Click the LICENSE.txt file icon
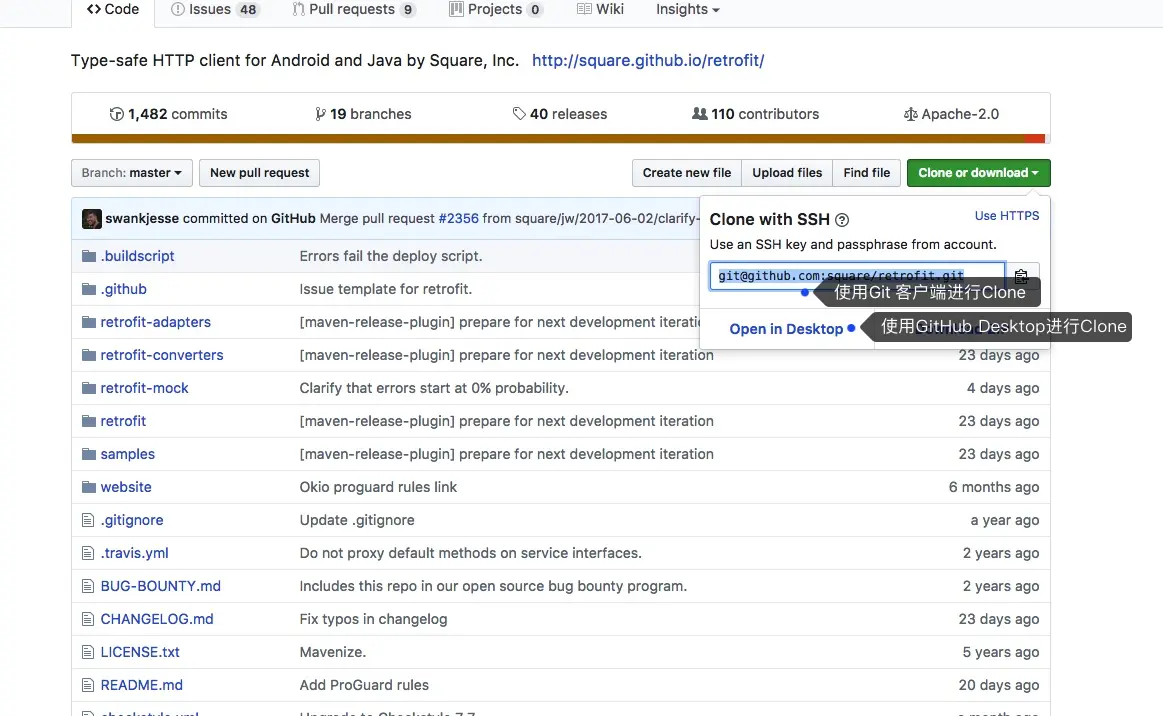1163x716 pixels. tap(88, 652)
